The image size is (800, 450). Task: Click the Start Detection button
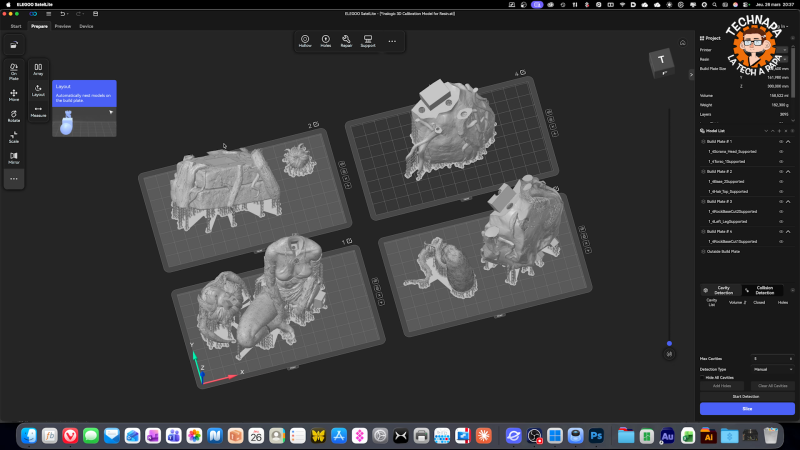[x=747, y=396]
